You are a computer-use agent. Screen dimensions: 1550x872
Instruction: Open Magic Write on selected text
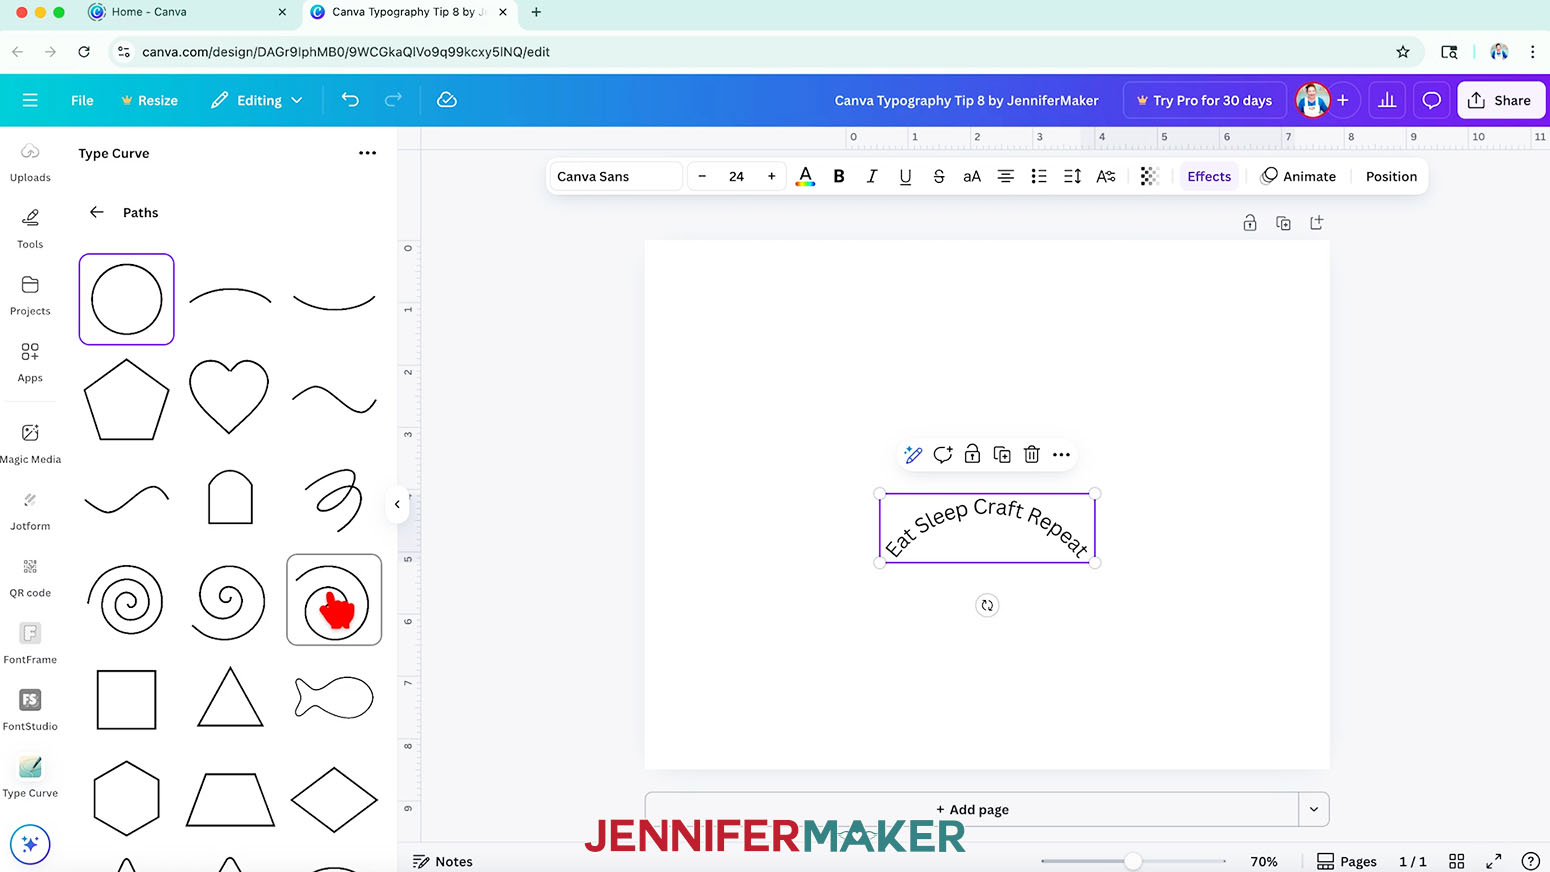tap(912, 455)
